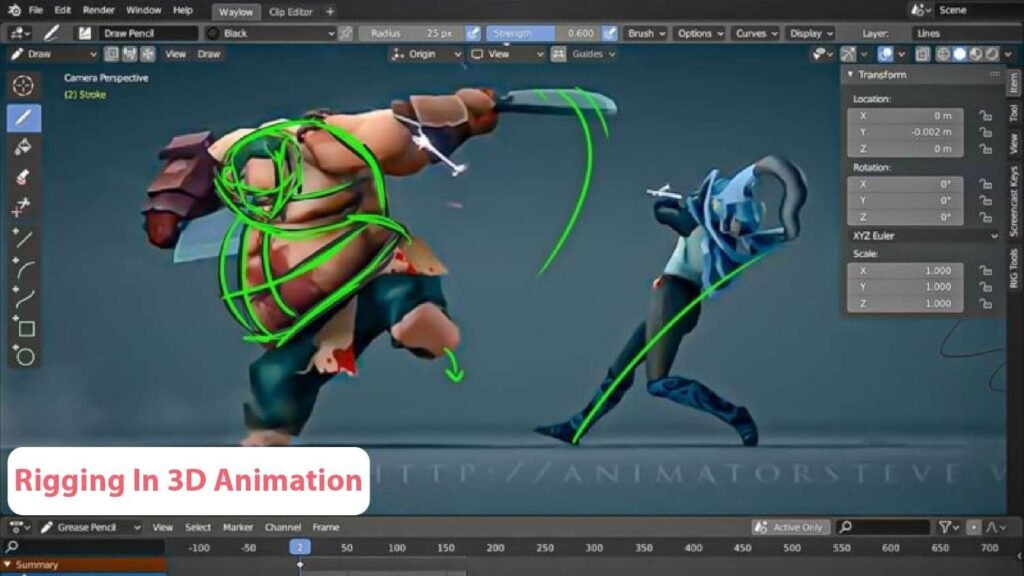Select the Curve drawing tool
The image size is (1024, 576).
click(24, 298)
